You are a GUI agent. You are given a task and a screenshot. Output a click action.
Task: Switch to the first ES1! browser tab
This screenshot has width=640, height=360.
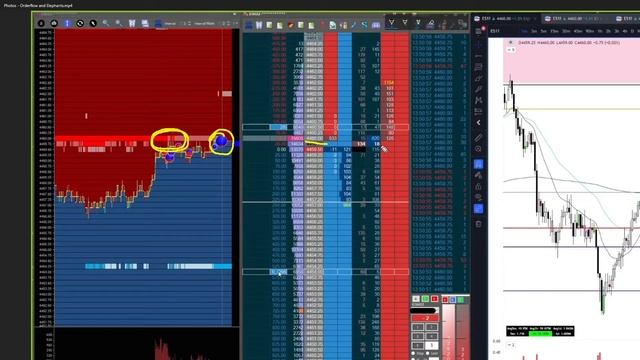pos(507,18)
